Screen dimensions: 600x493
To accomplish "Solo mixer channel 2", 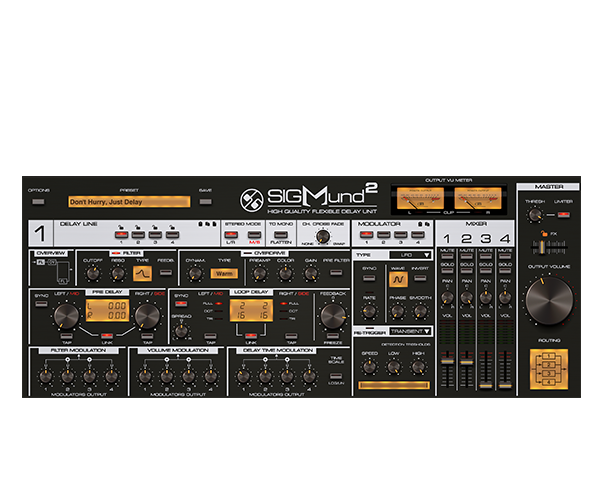I will tap(466, 271).
